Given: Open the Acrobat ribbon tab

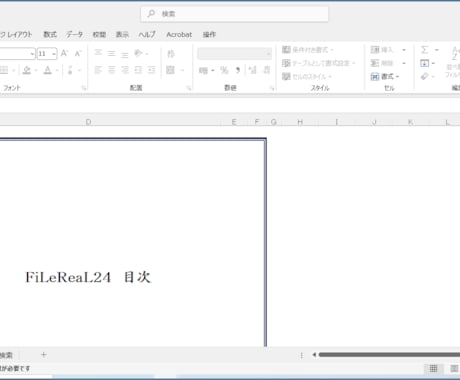Looking at the screenshot, I should [x=179, y=34].
